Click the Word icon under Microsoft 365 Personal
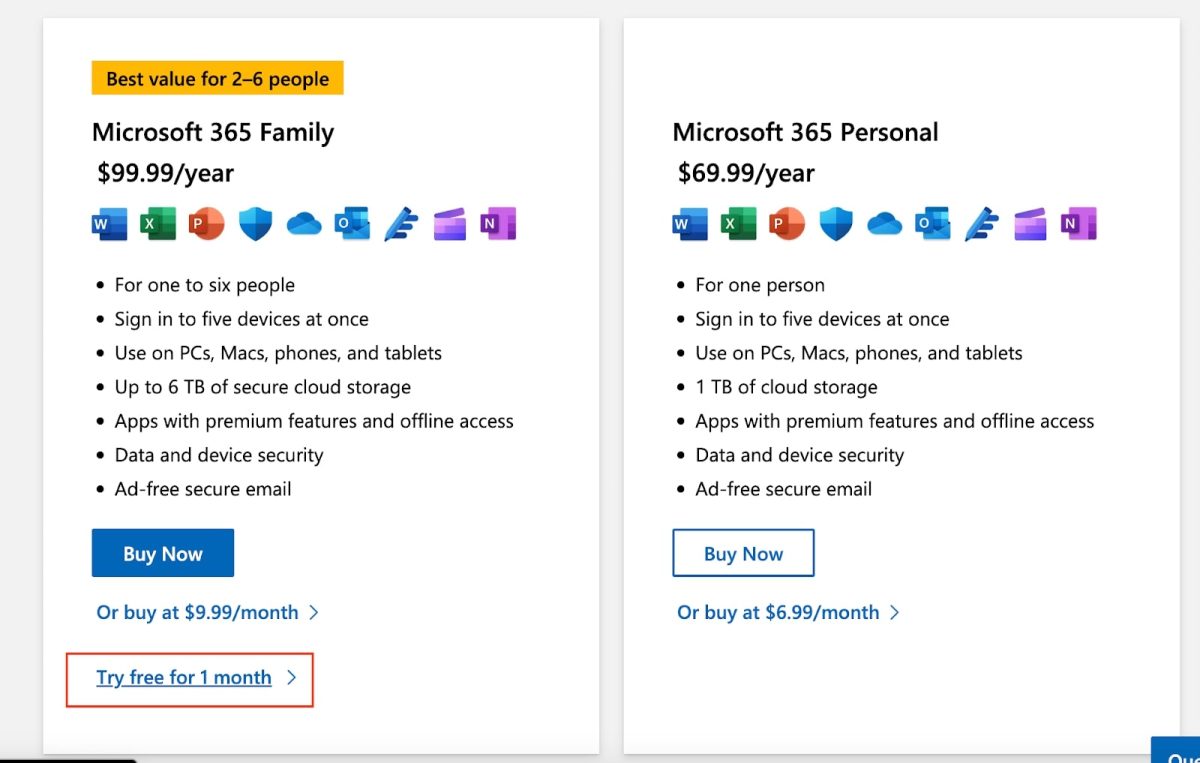1200x763 pixels. 689,224
